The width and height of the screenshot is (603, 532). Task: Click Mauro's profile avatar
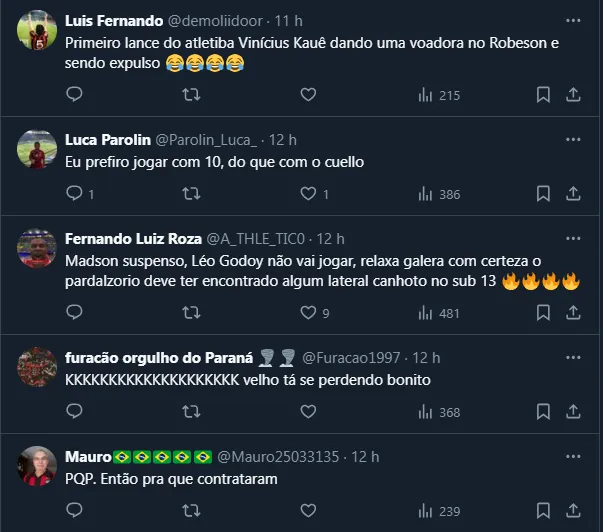click(37, 466)
